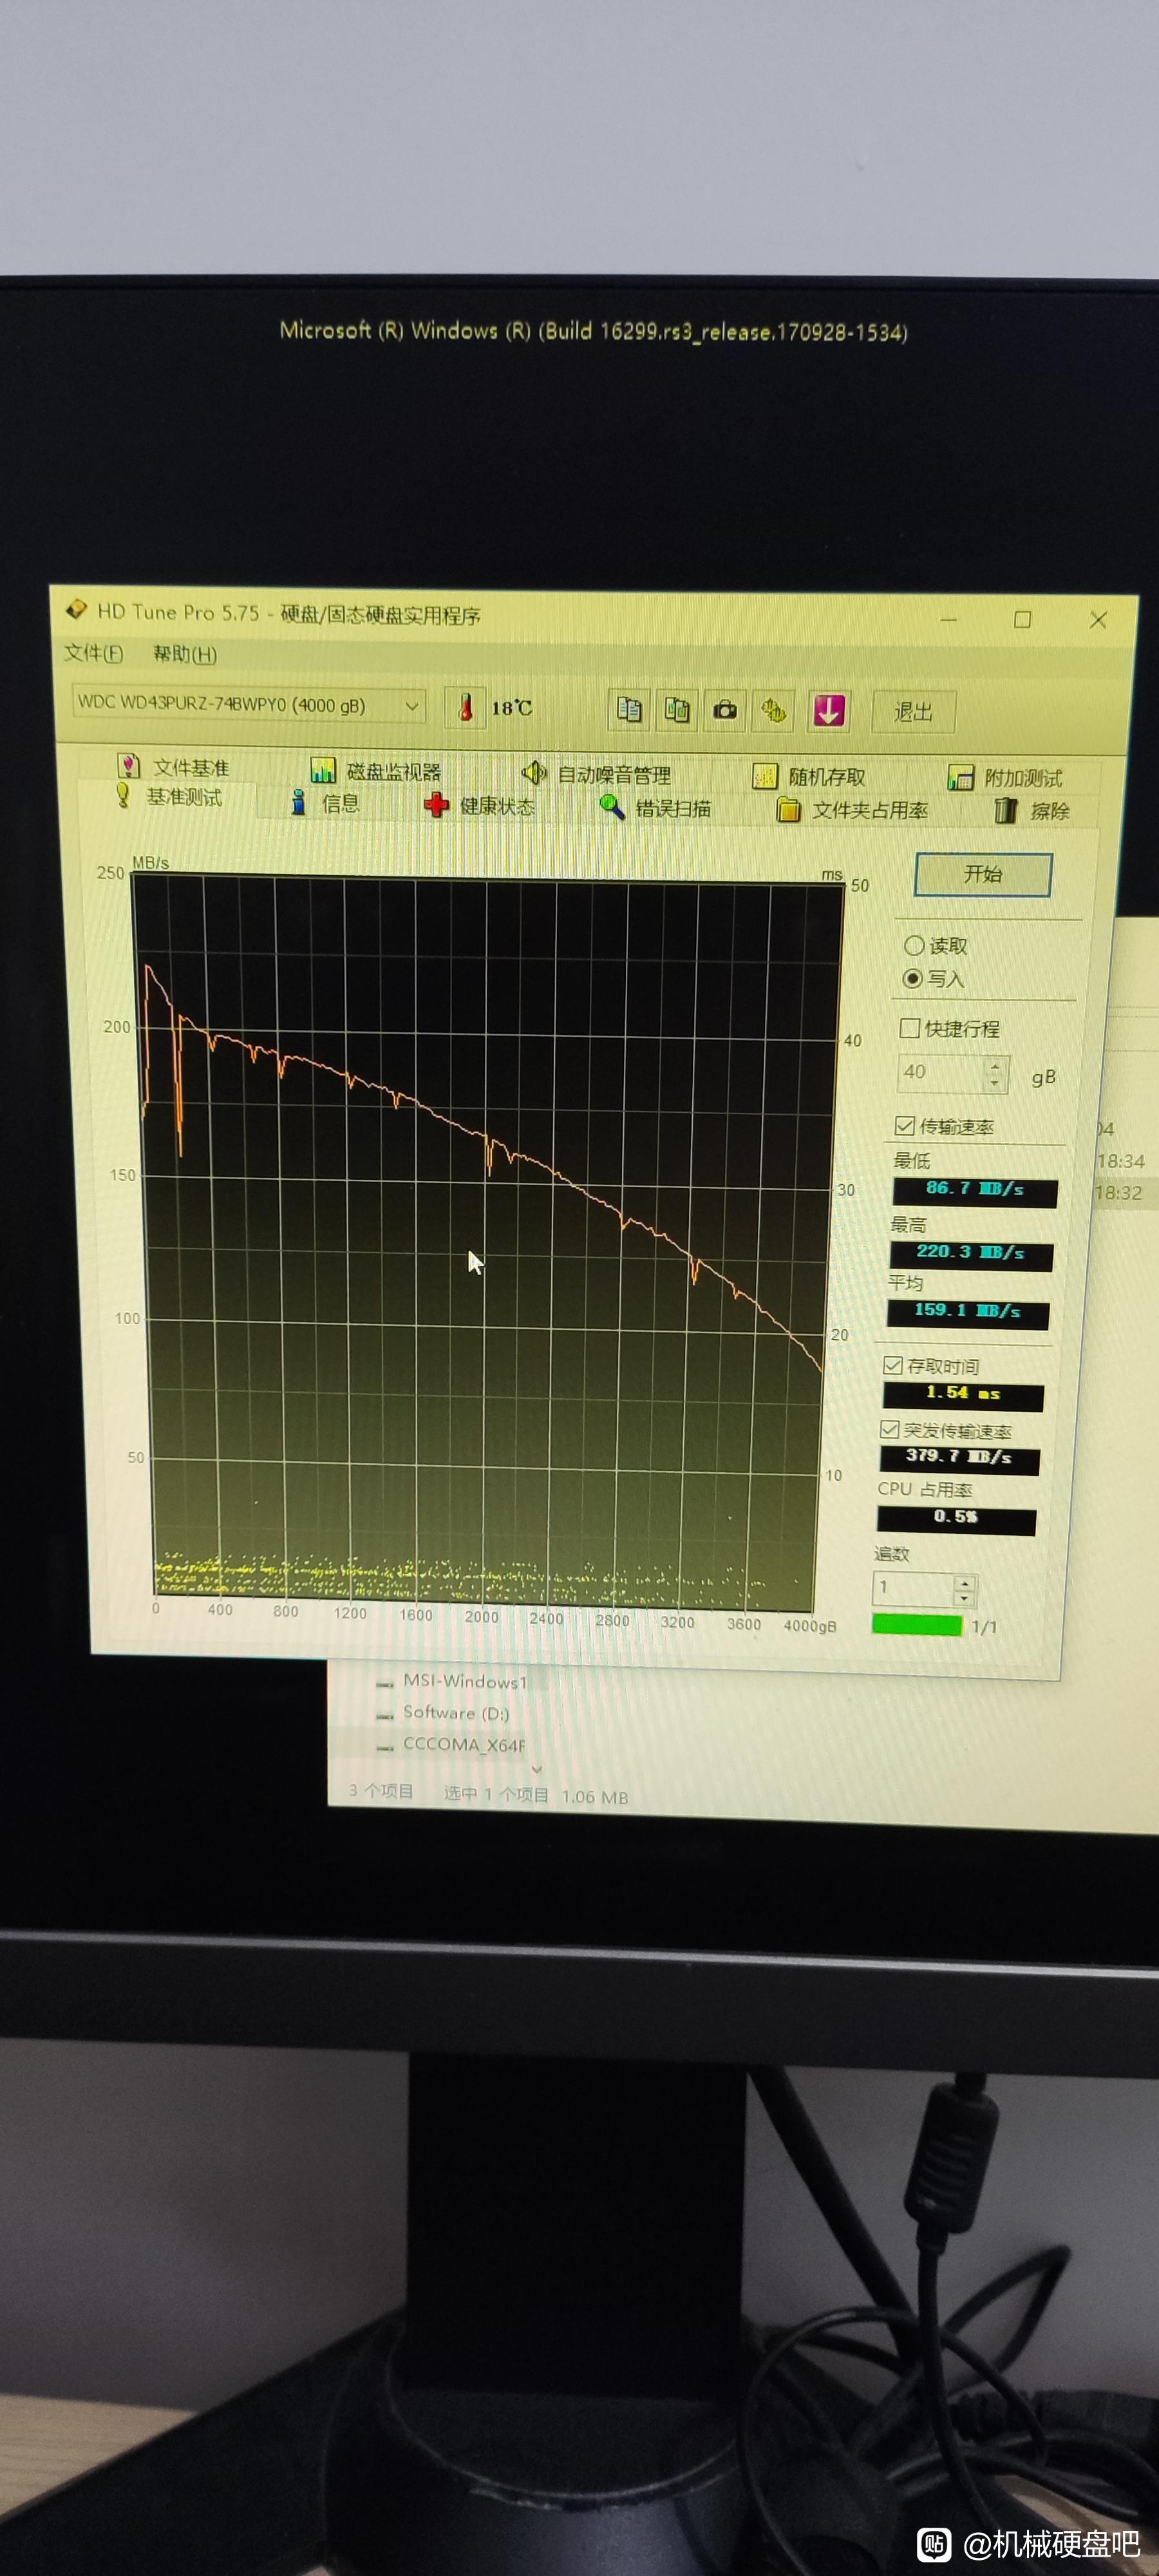Viewport: 1159px width, 2576px height.
Task: Click the copy screenshot to clipboard icon
Action: pyautogui.click(x=677, y=710)
